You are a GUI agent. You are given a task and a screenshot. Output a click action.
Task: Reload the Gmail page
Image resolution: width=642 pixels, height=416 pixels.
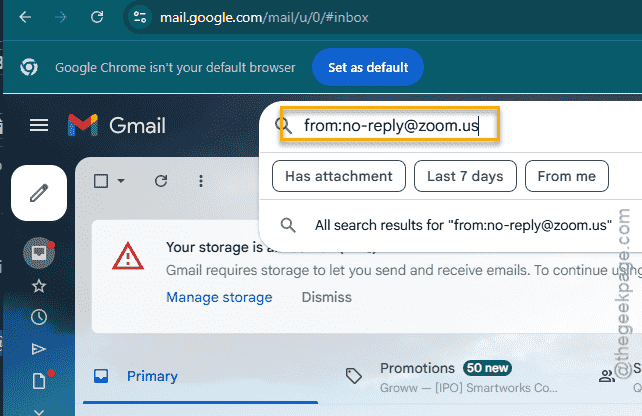pyautogui.click(x=97, y=17)
